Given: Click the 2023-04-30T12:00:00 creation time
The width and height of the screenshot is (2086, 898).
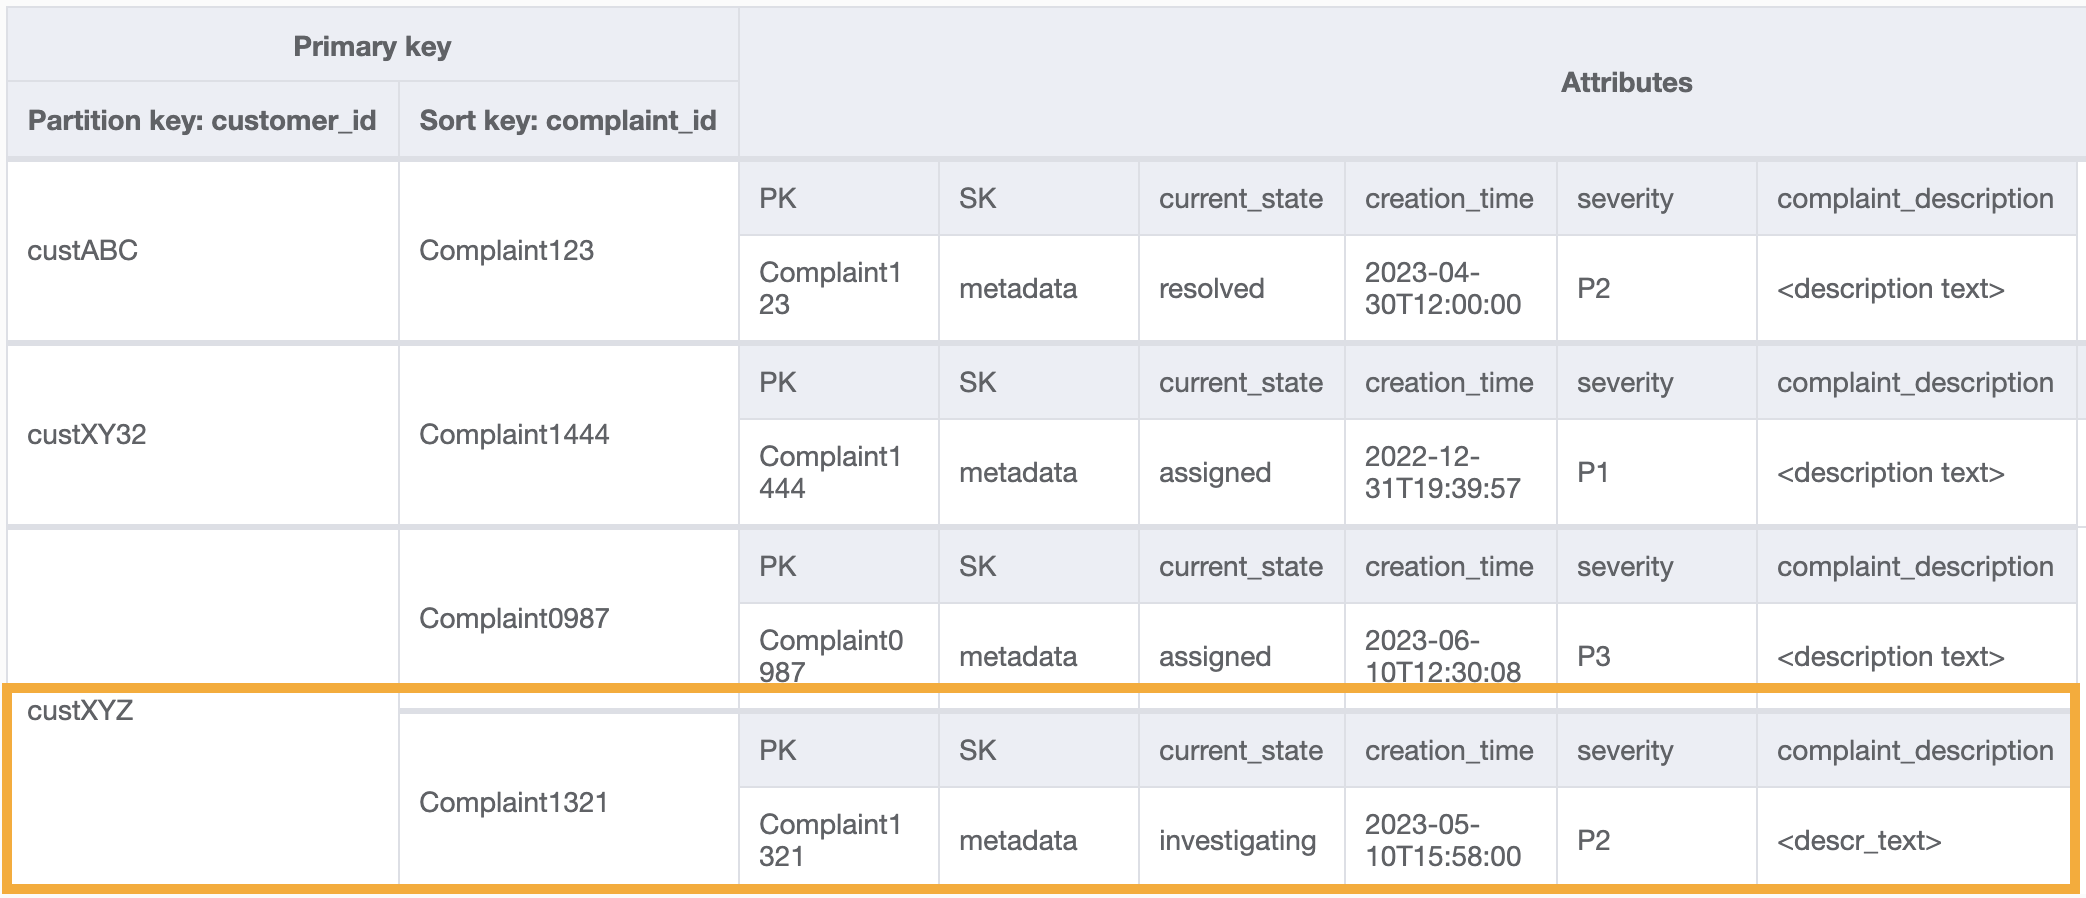Looking at the screenshot, I should click(1442, 289).
